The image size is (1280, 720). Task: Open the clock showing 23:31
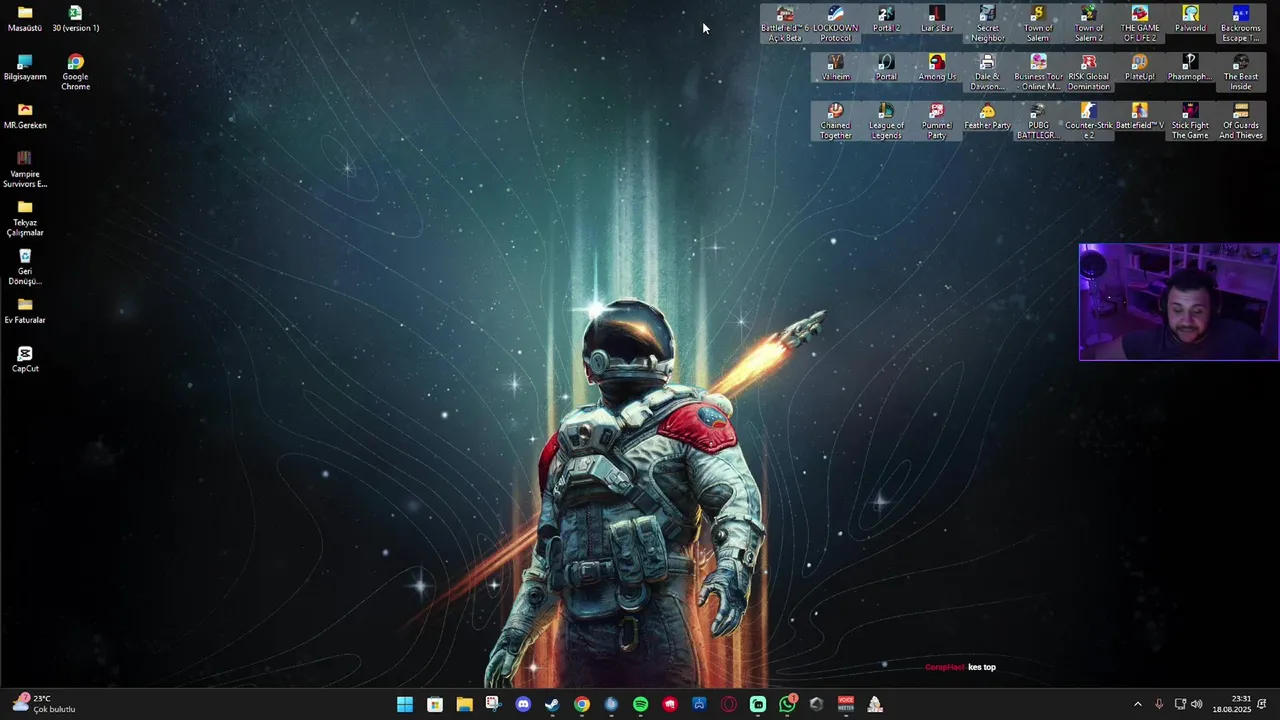tap(1232, 704)
